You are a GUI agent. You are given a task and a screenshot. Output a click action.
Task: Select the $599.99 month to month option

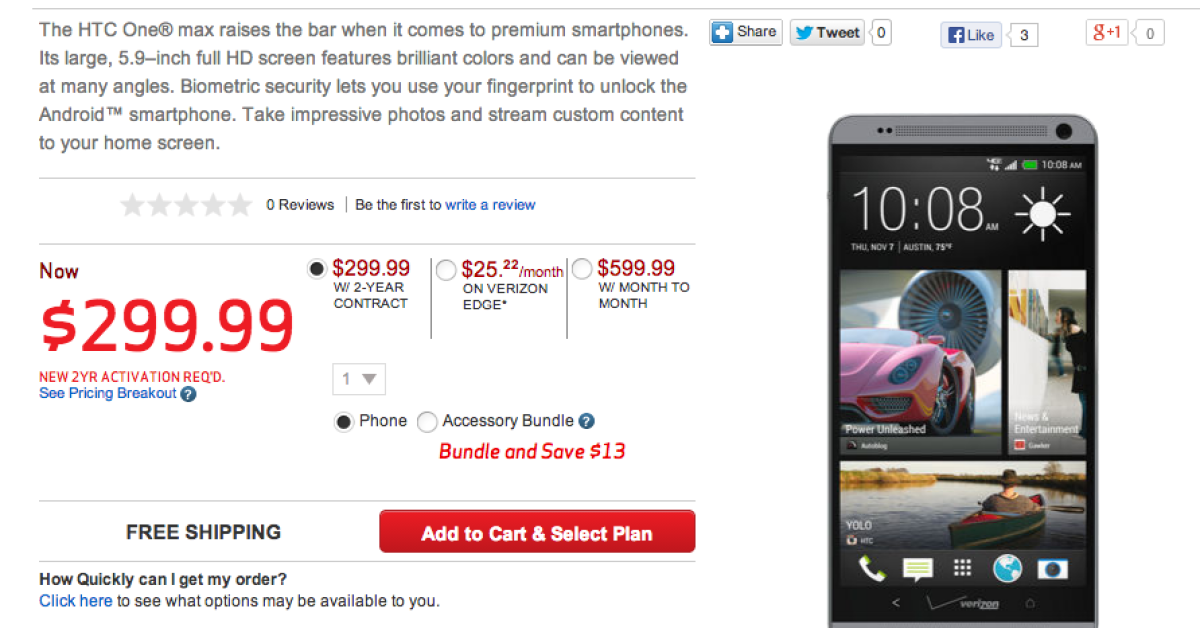(582, 268)
